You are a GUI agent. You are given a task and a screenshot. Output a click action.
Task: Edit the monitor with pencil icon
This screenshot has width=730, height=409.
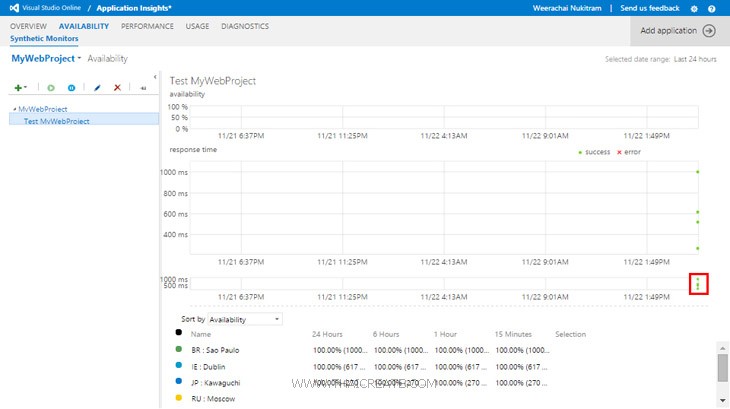click(97, 87)
